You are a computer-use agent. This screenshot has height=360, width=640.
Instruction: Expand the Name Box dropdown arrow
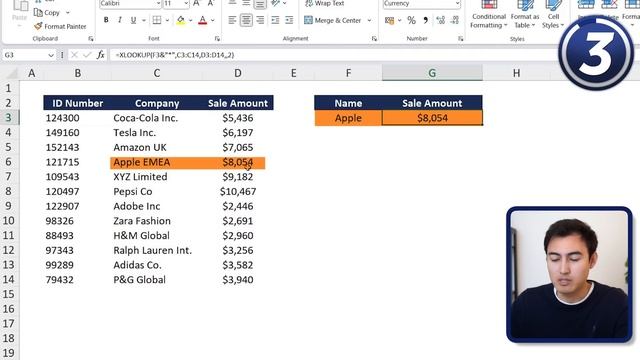coord(51,55)
